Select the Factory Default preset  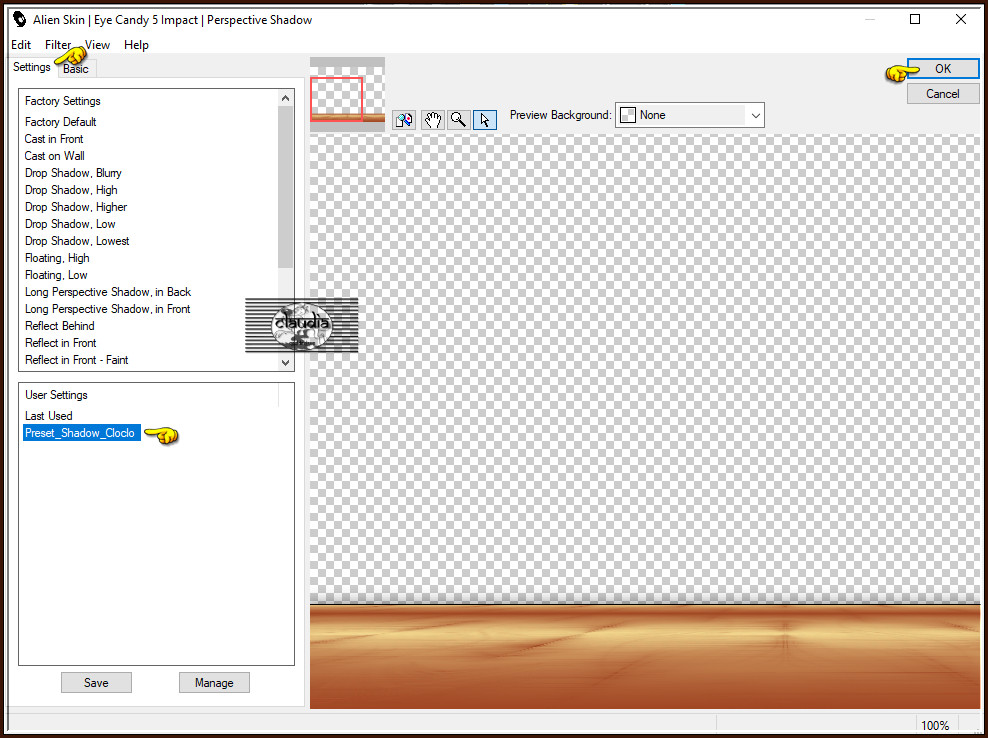point(60,122)
